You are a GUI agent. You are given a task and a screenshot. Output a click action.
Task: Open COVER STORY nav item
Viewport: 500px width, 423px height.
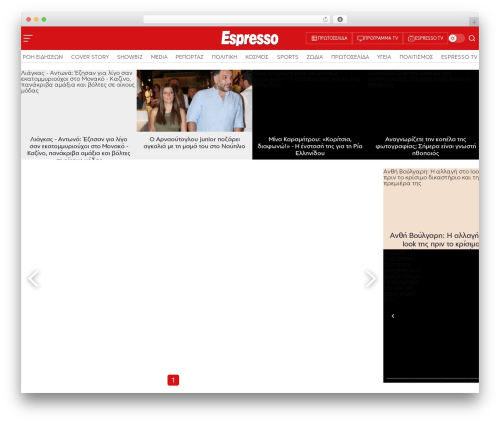coord(90,57)
